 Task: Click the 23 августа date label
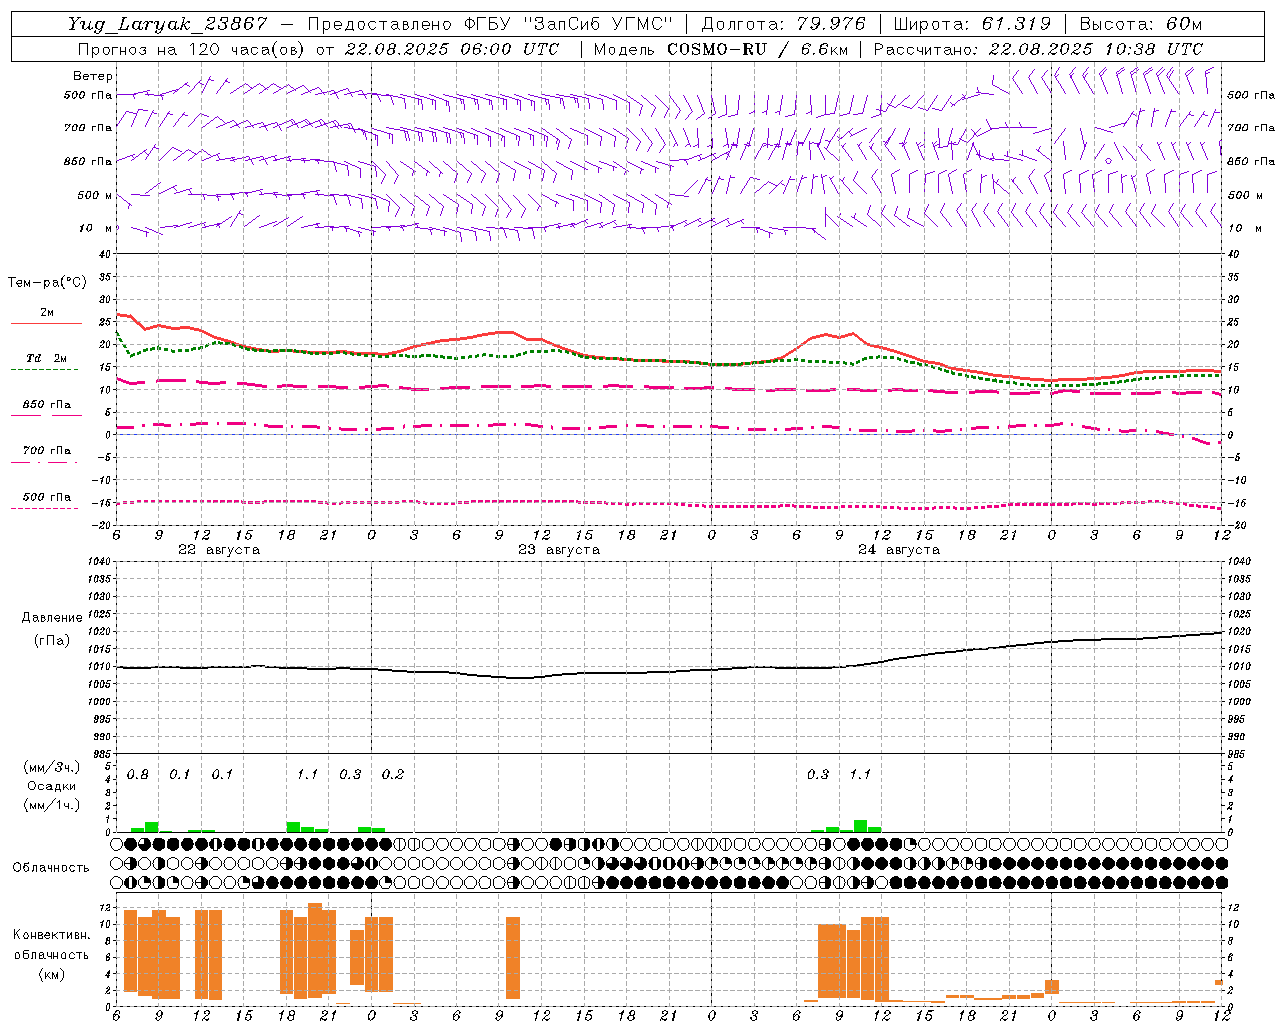click(559, 550)
